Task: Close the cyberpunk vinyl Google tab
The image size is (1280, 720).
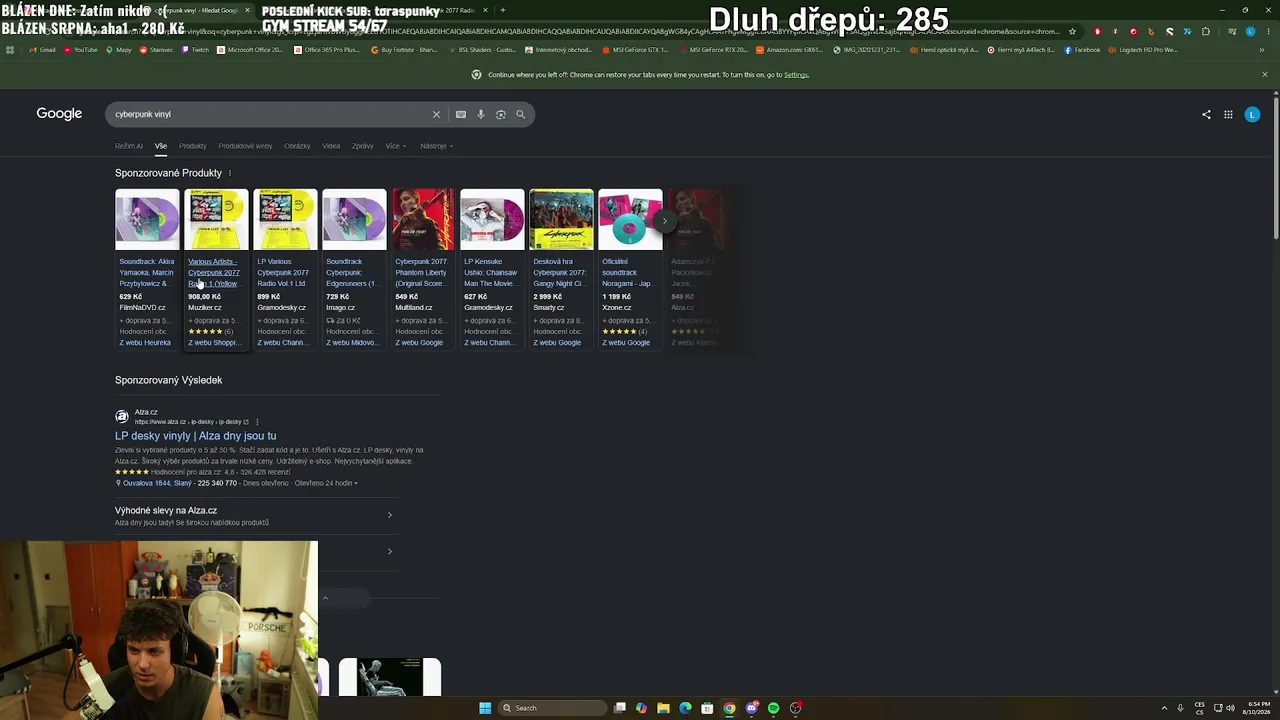Action: click(x=247, y=10)
